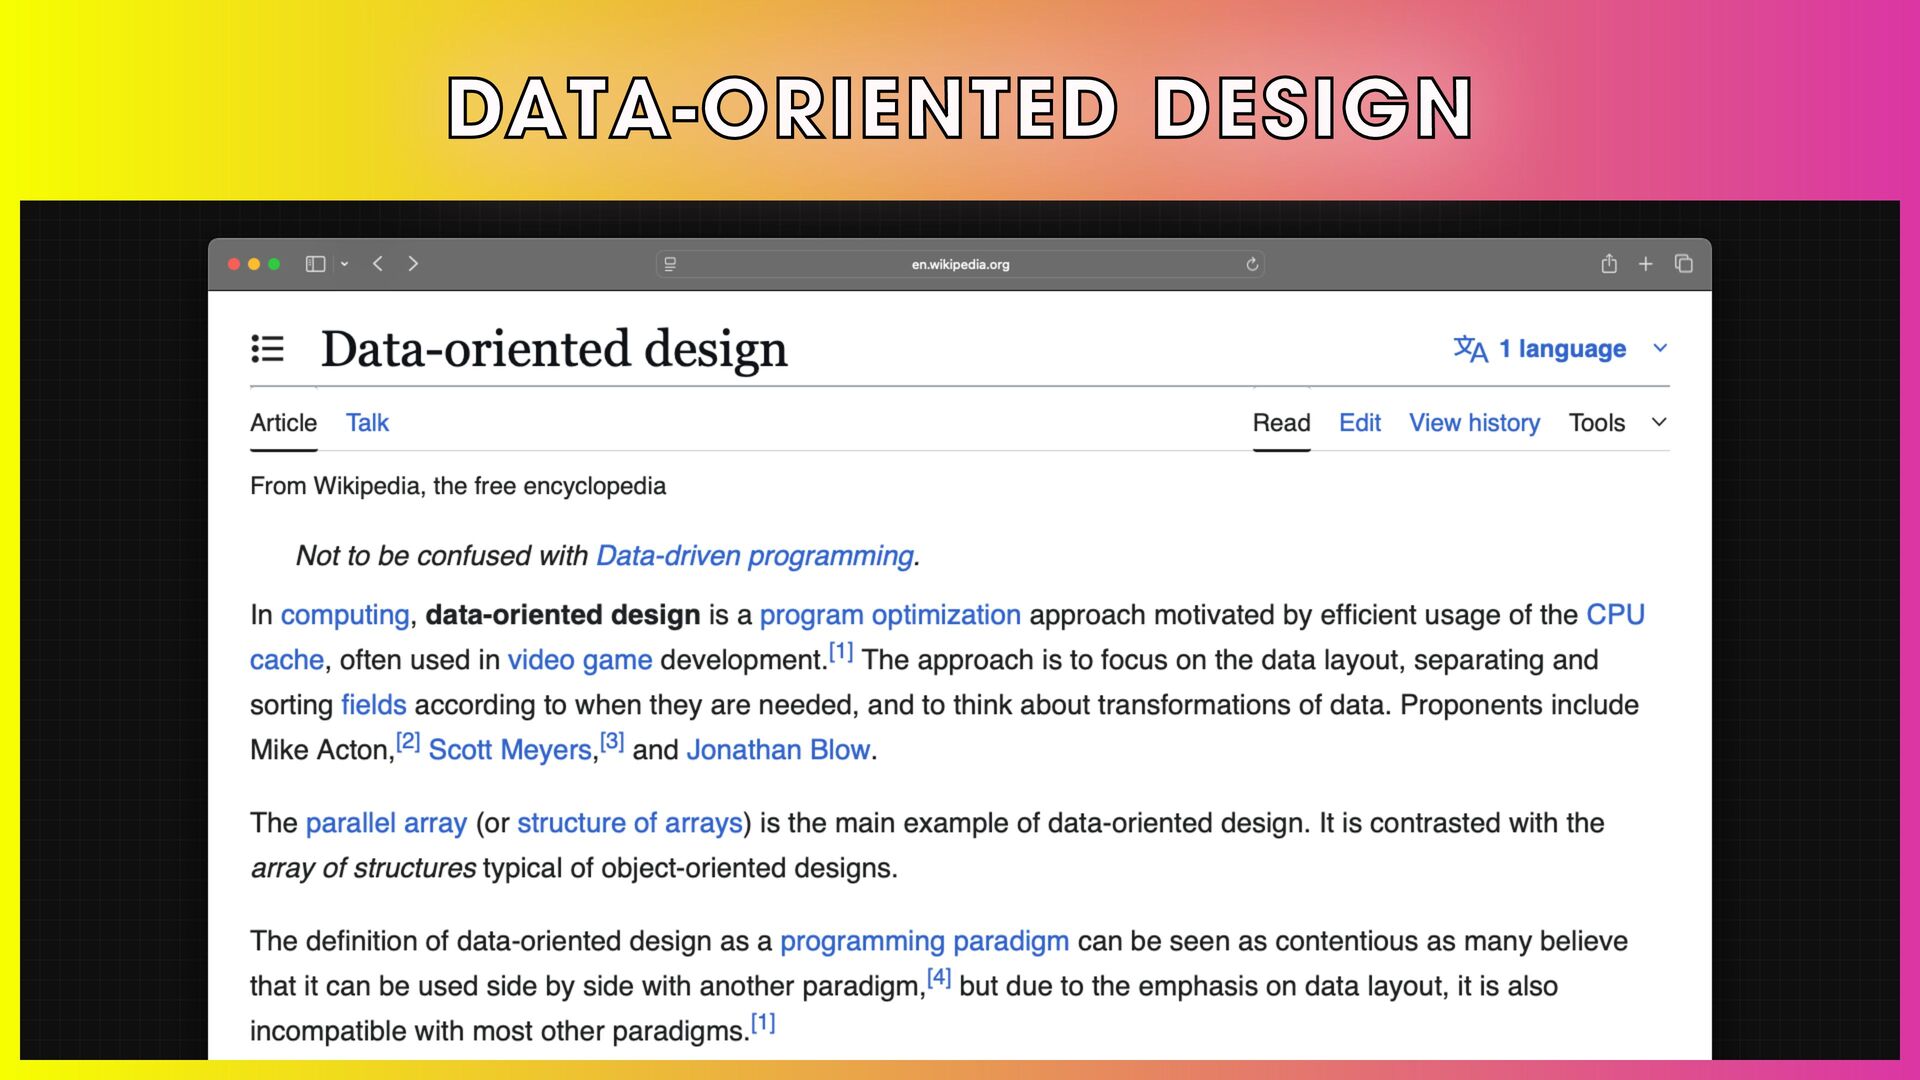Screen dimensions: 1920x1080
Task: Open the sidebar options dropdown arrow
Action: [344, 264]
